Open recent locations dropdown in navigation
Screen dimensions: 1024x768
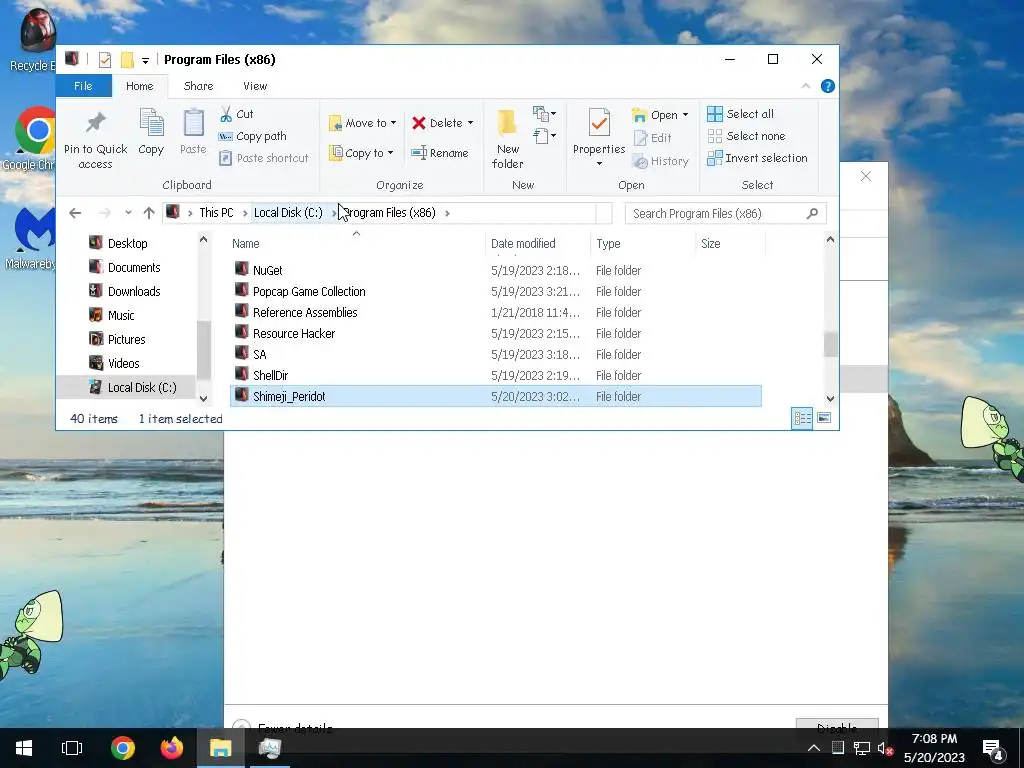tap(128, 213)
